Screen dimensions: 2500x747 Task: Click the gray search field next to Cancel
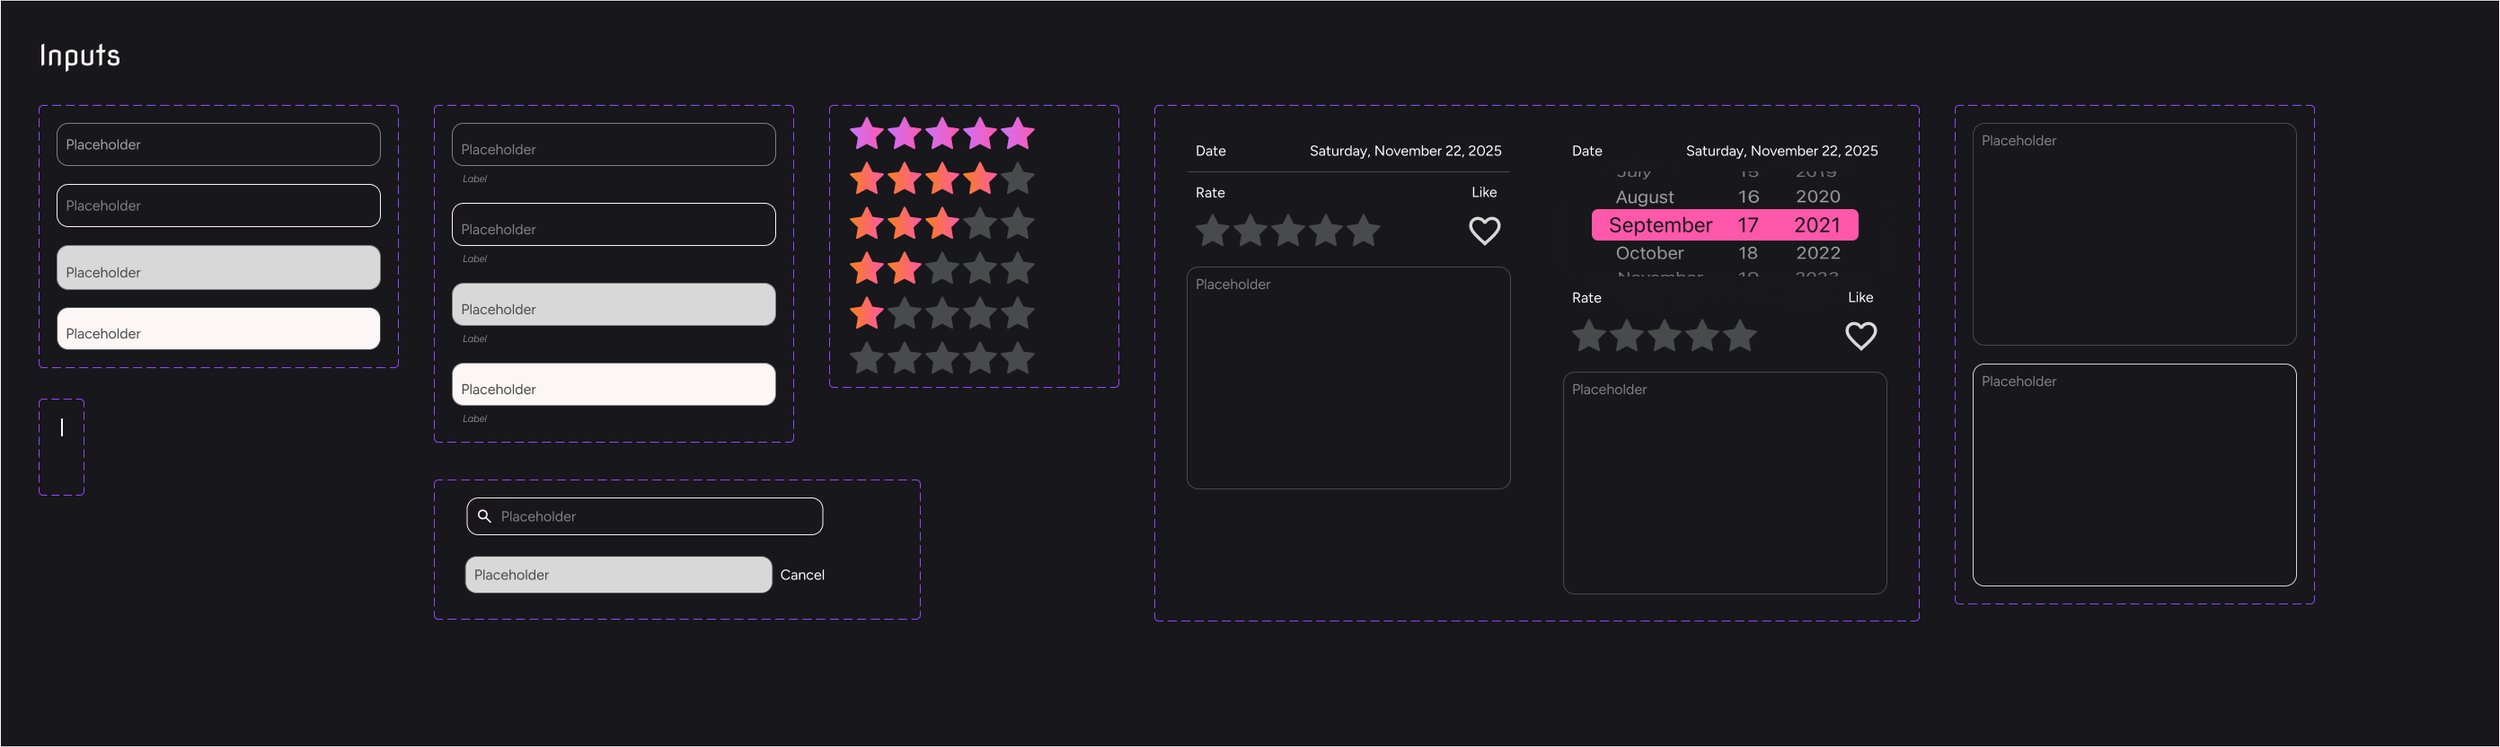[618, 575]
